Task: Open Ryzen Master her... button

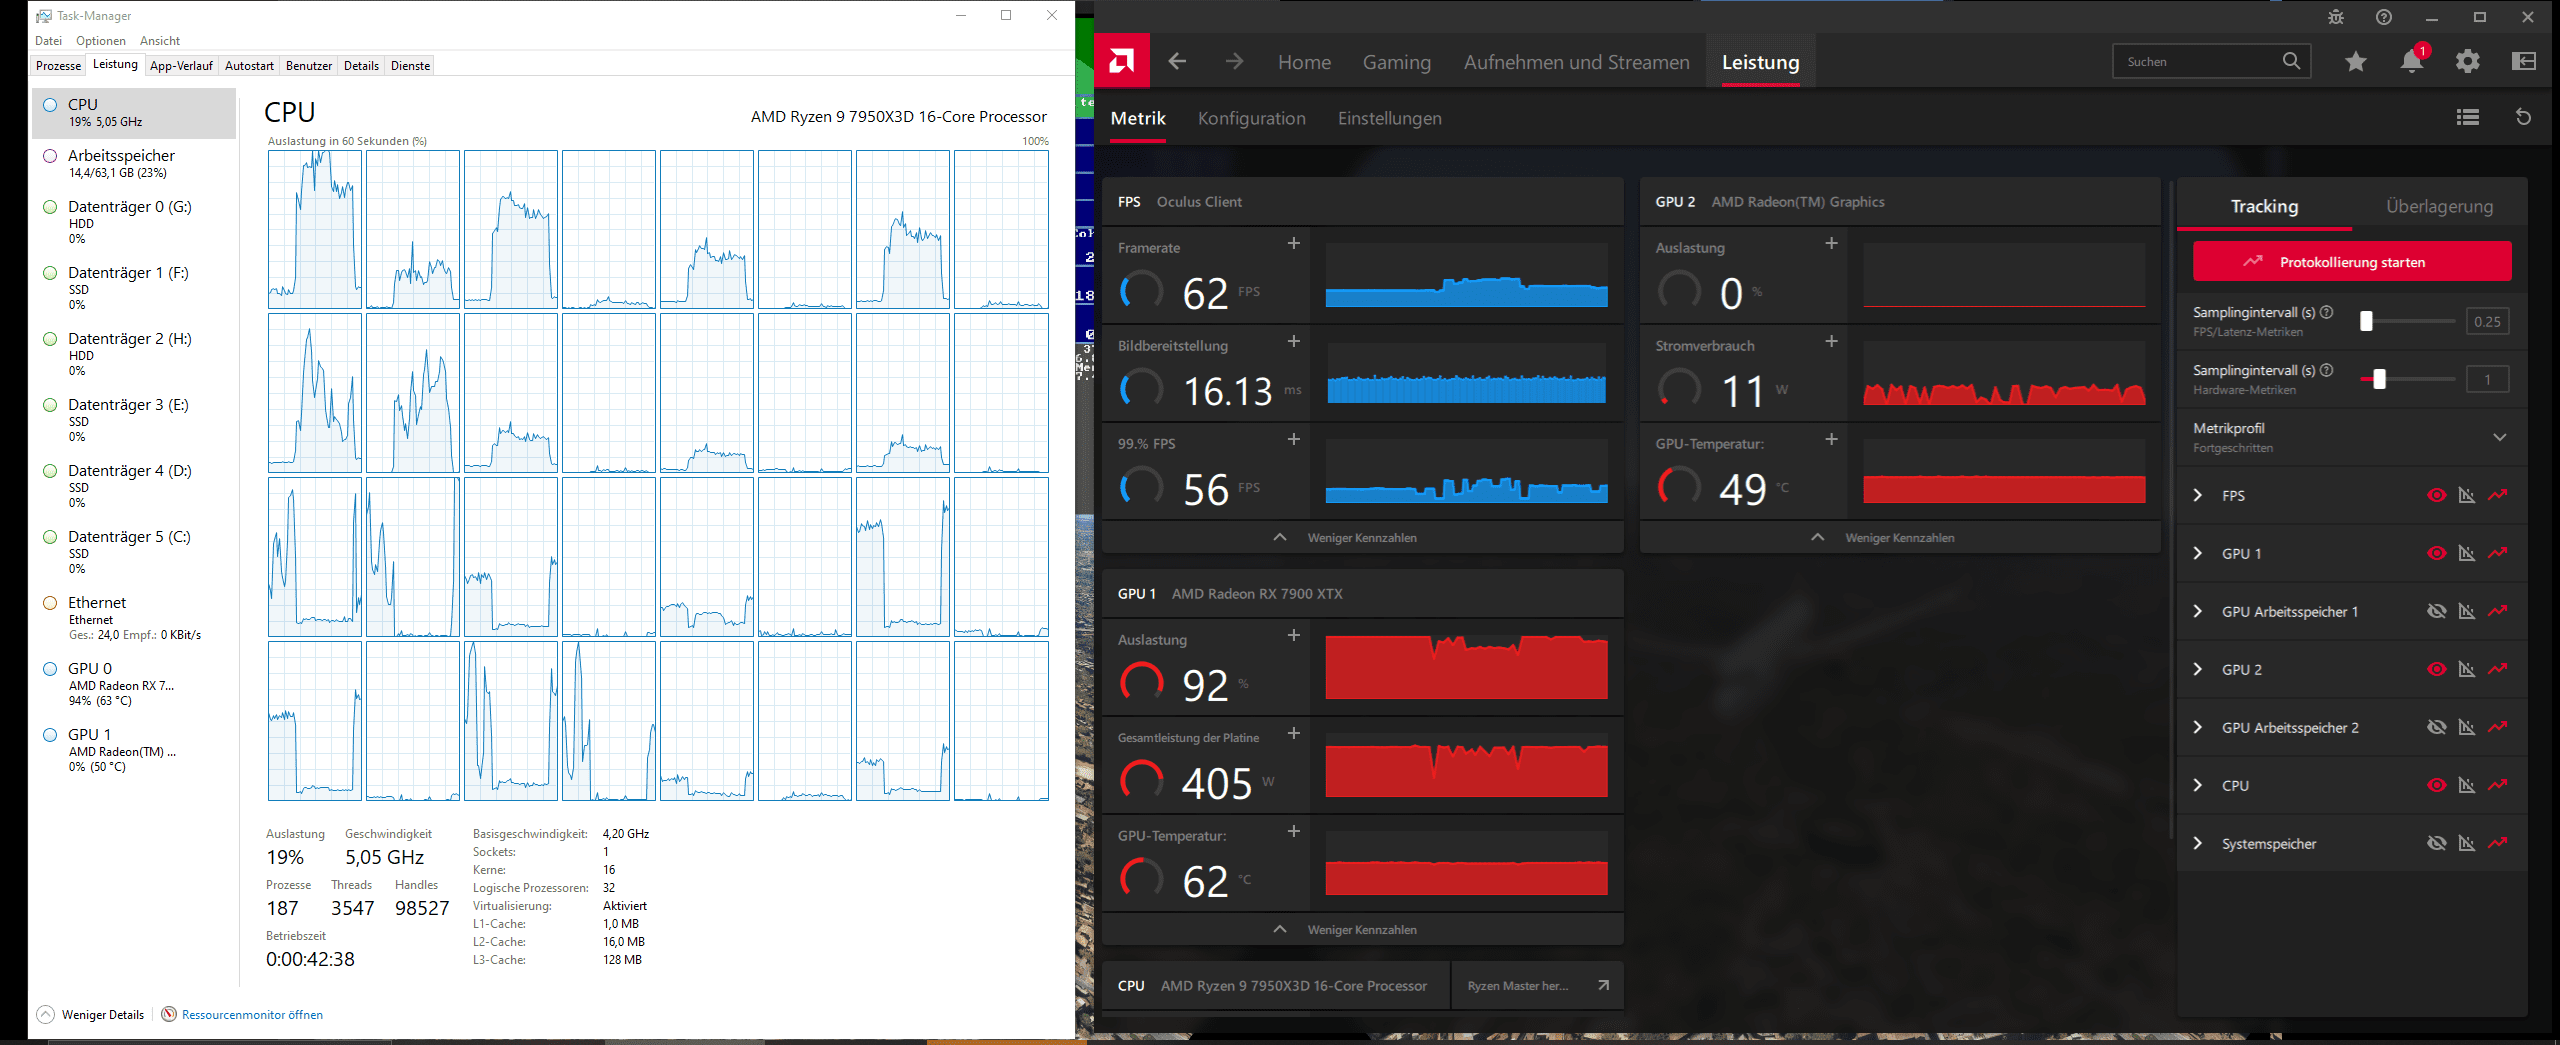Action: (1537, 986)
